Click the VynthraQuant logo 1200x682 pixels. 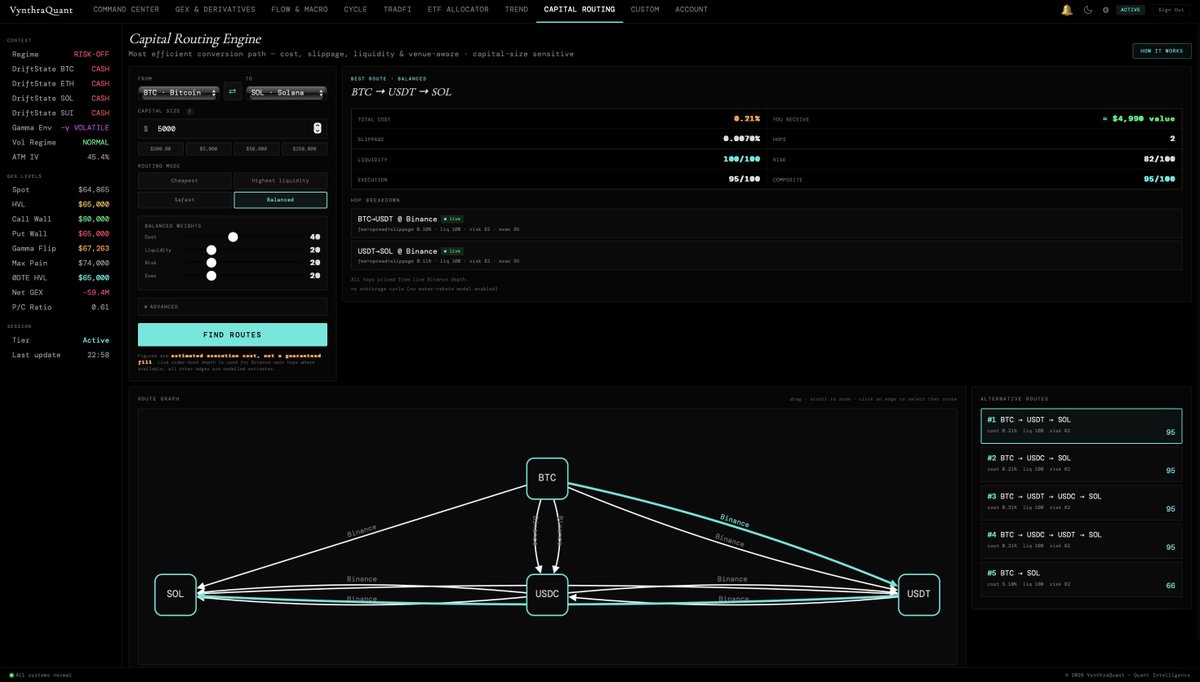(41, 9)
